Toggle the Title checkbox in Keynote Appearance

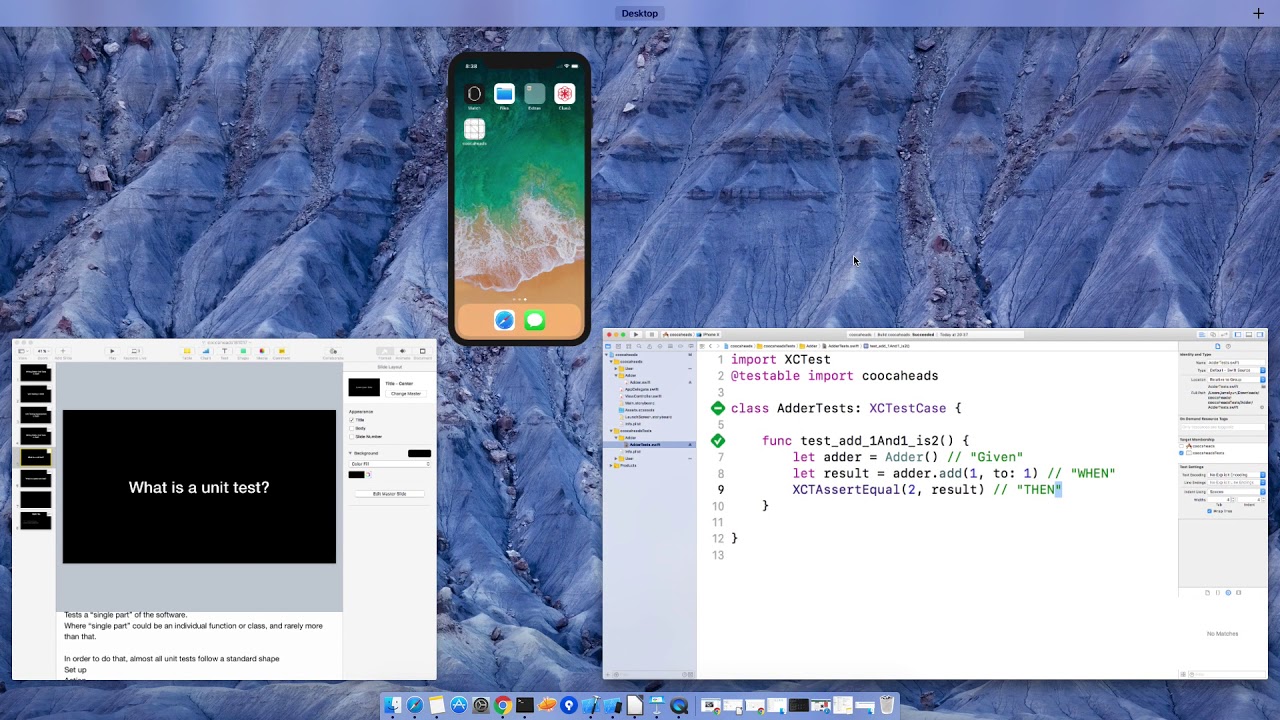coord(351,420)
